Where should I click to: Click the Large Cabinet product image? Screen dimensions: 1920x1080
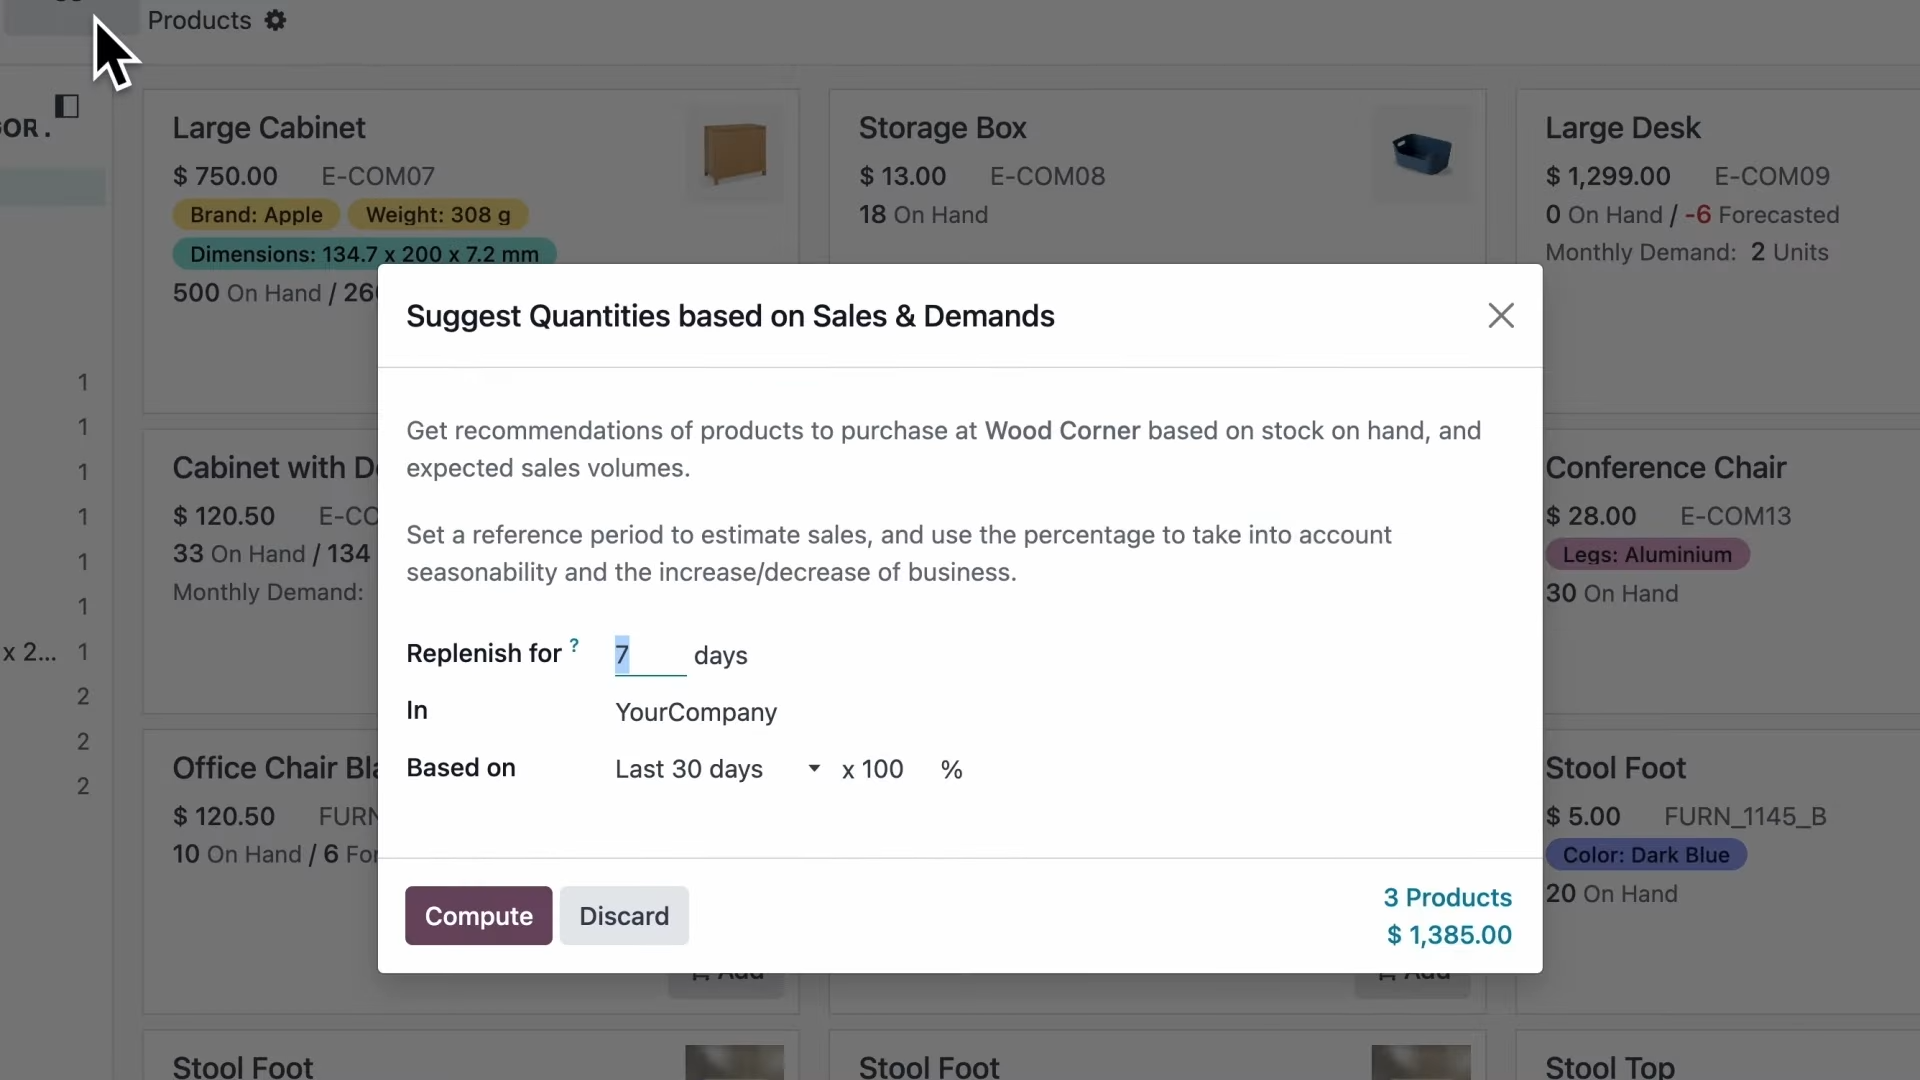click(x=734, y=153)
